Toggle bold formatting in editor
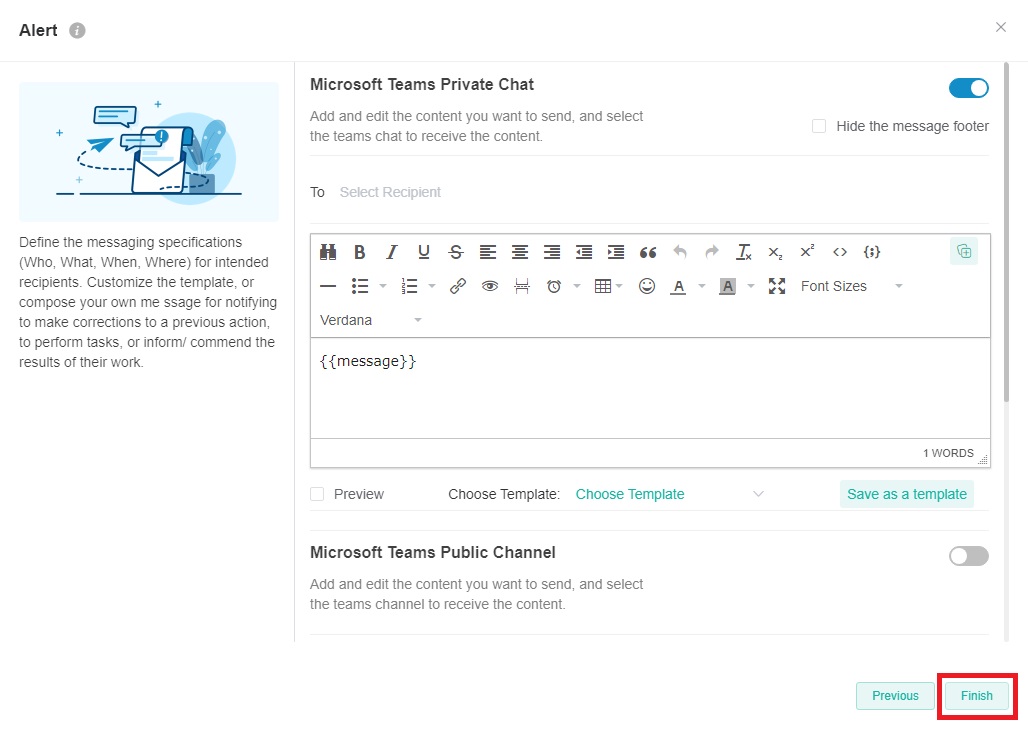This screenshot has width=1028, height=729. [x=360, y=252]
